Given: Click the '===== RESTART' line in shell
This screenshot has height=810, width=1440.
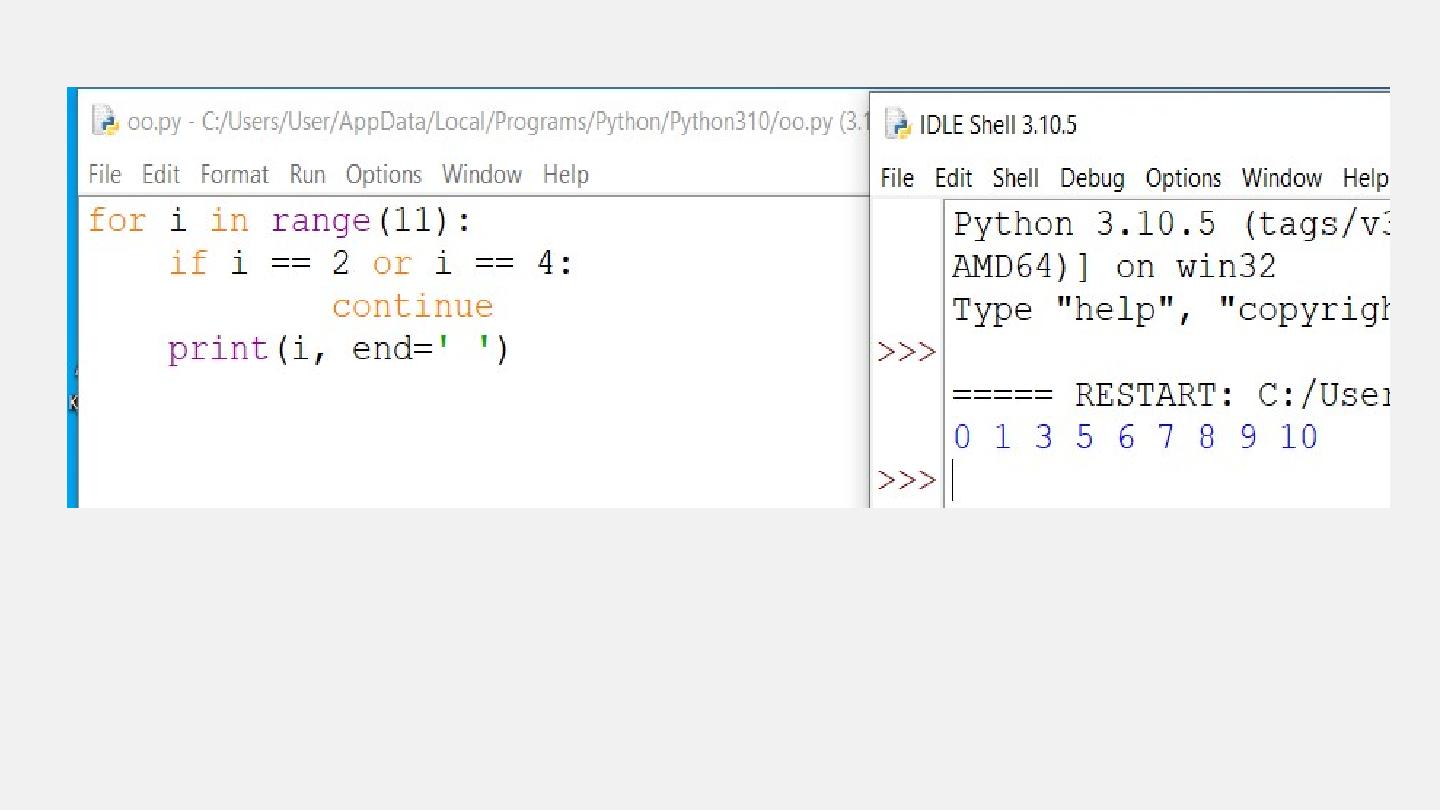Looking at the screenshot, I should point(1171,395).
